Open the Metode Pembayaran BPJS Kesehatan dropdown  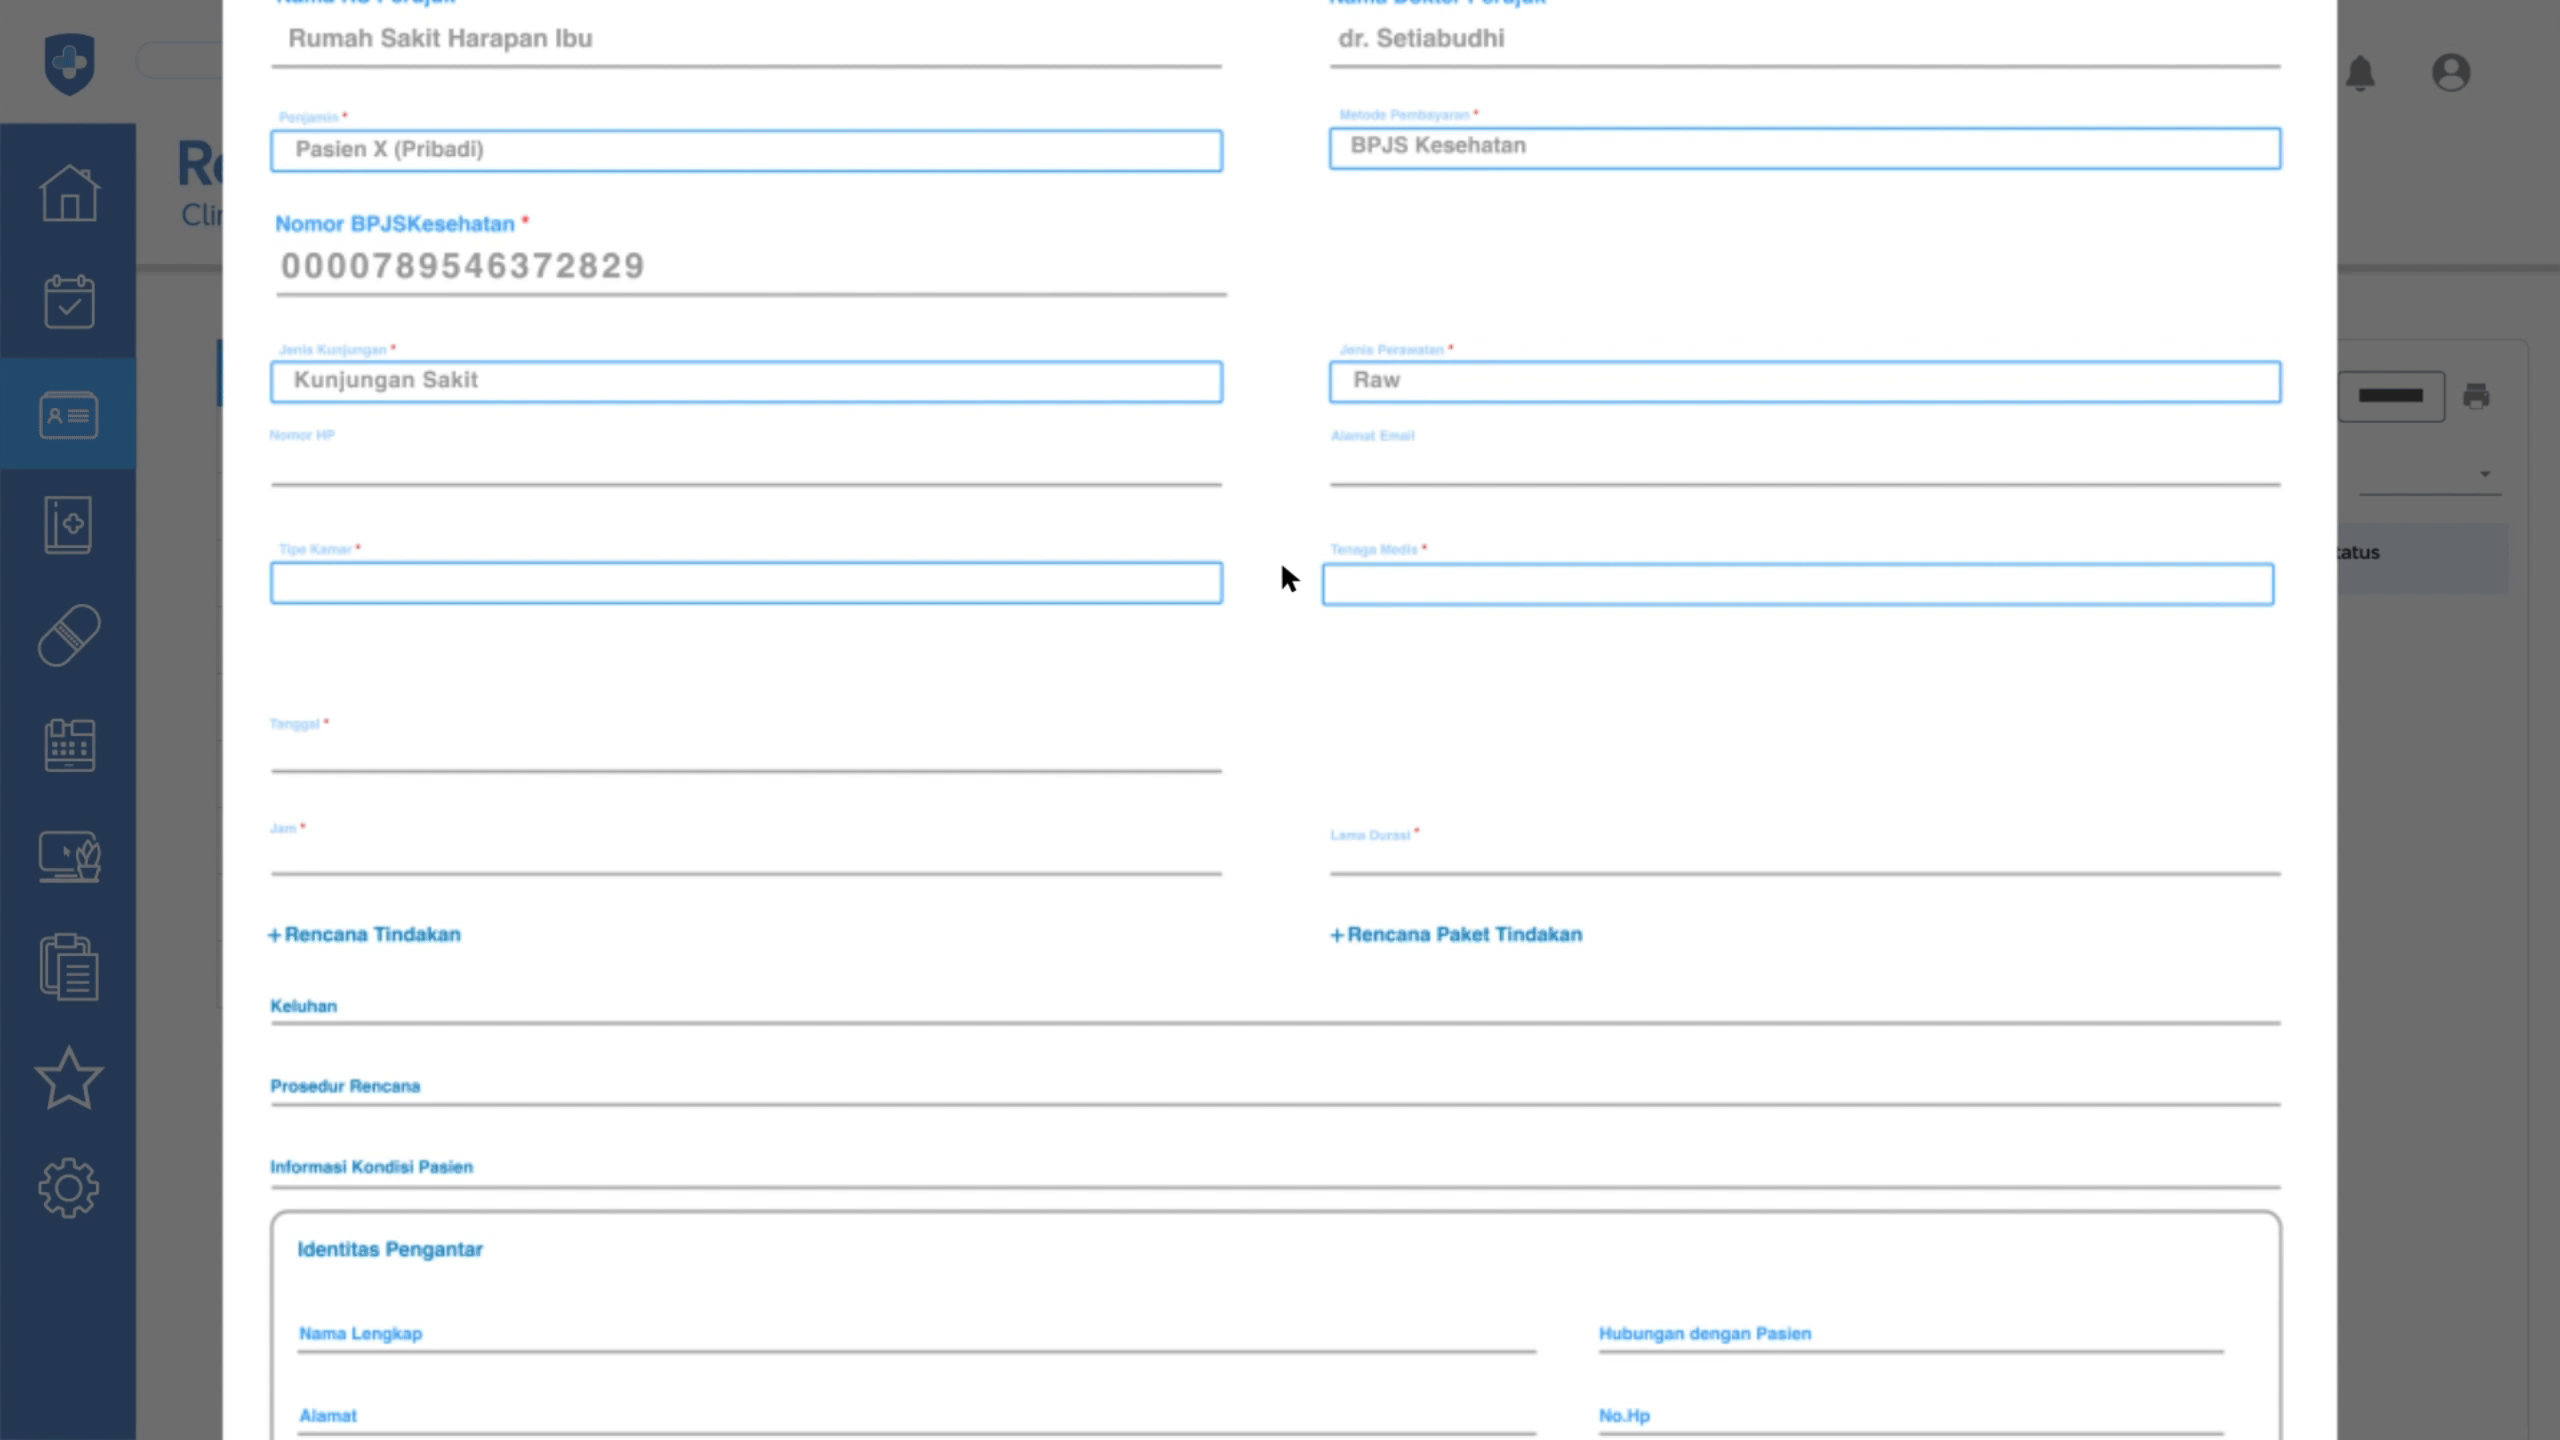pos(1804,148)
